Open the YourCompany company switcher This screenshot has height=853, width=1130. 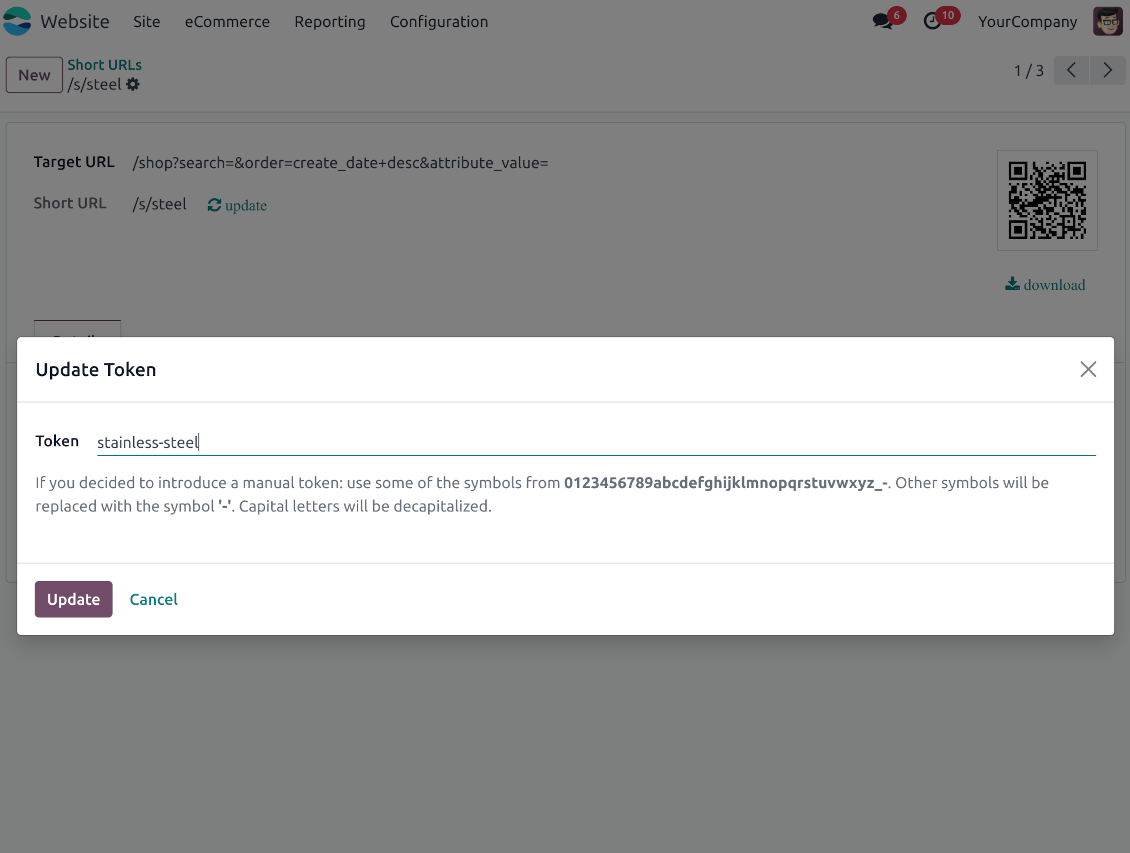(1027, 21)
